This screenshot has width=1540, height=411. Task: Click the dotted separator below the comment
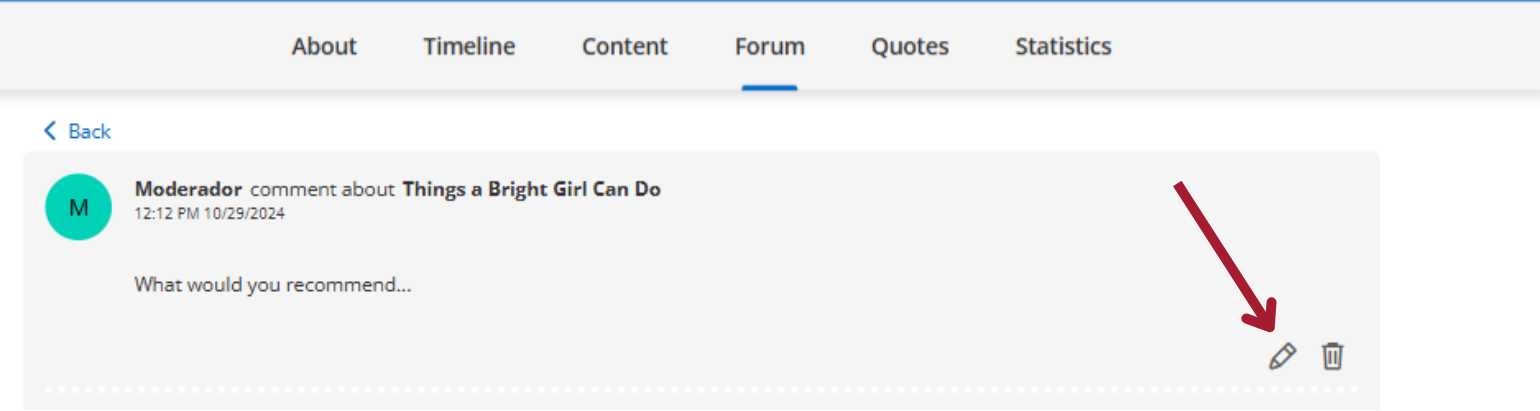point(702,389)
